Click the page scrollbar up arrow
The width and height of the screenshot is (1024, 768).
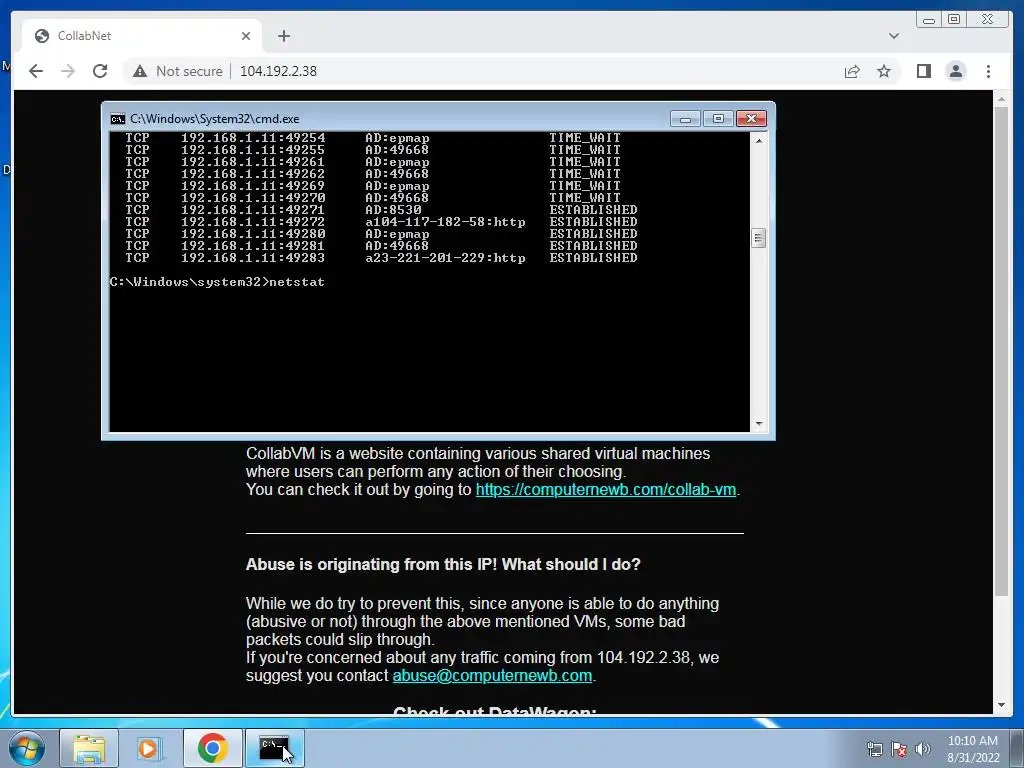(x=1001, y=99)
